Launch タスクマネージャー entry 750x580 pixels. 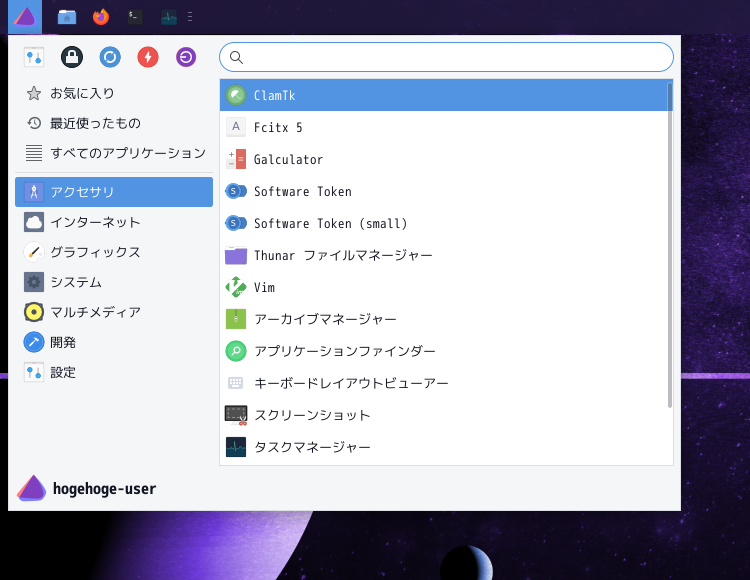pos(446,447)
